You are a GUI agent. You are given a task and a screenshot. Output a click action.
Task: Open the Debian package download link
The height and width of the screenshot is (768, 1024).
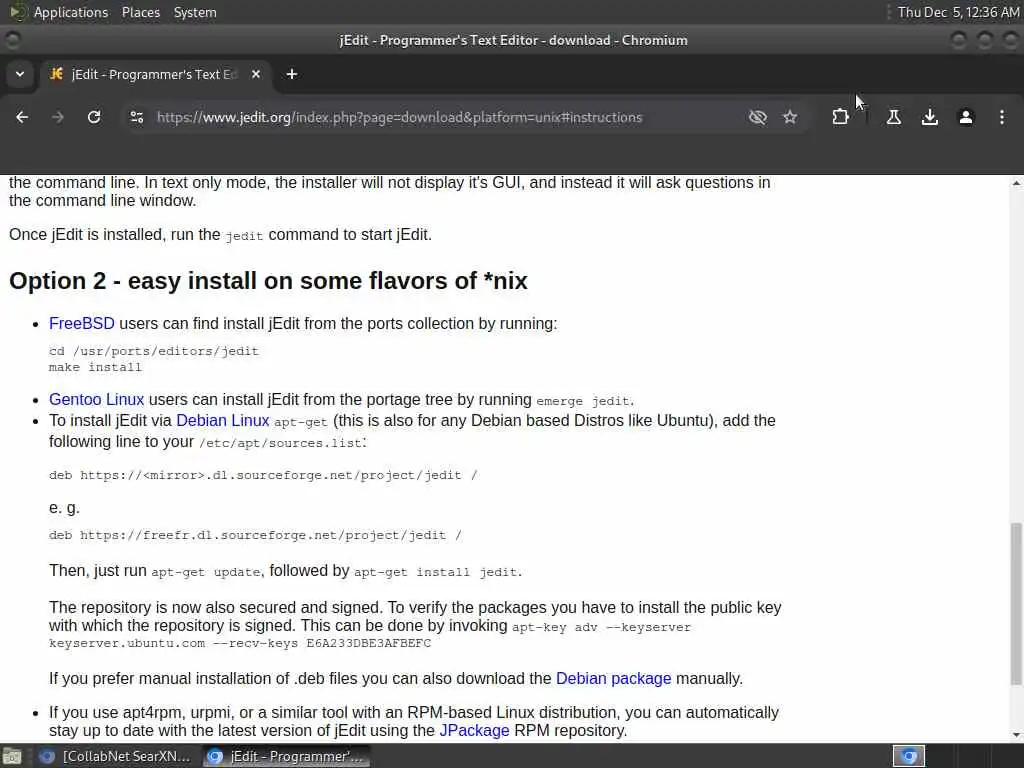[x=613, y=679]
